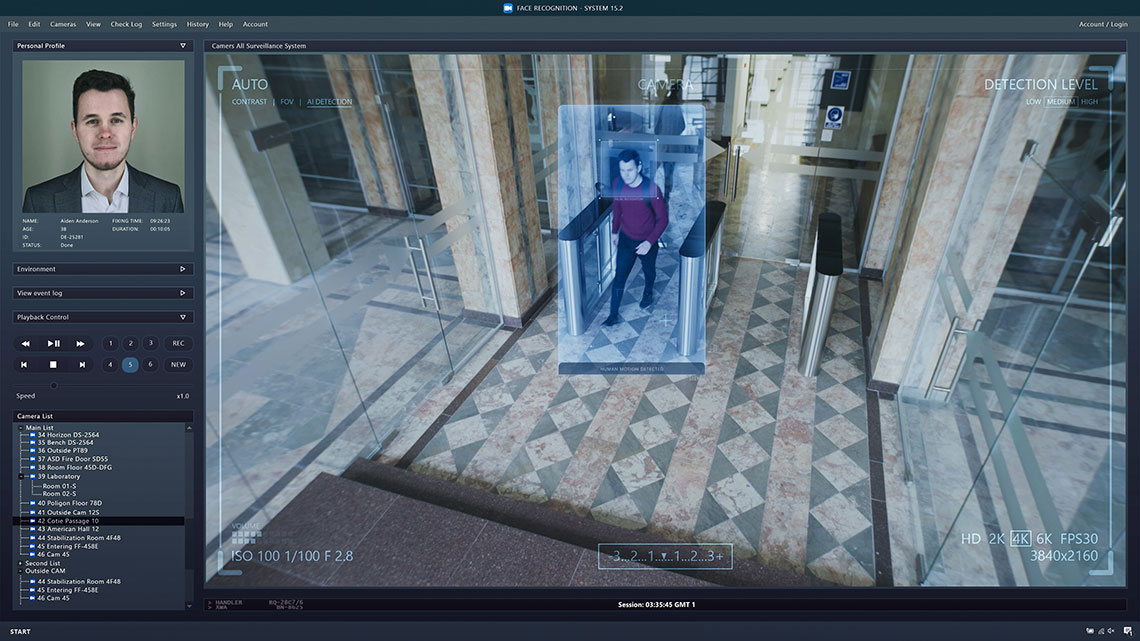Select preset button 2

tap(131, 343)
